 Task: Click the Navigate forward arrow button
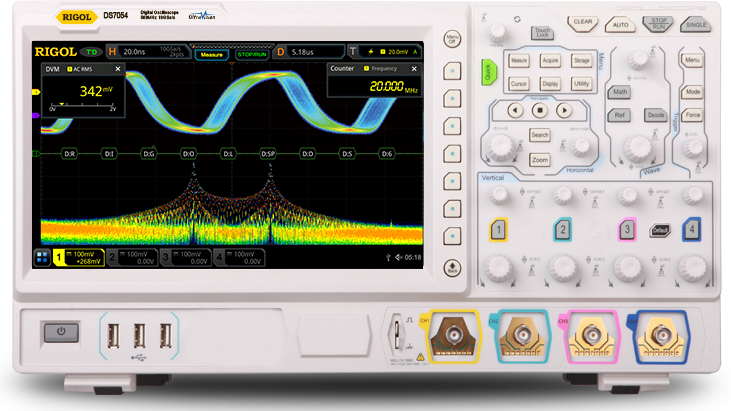click(564, 110)
